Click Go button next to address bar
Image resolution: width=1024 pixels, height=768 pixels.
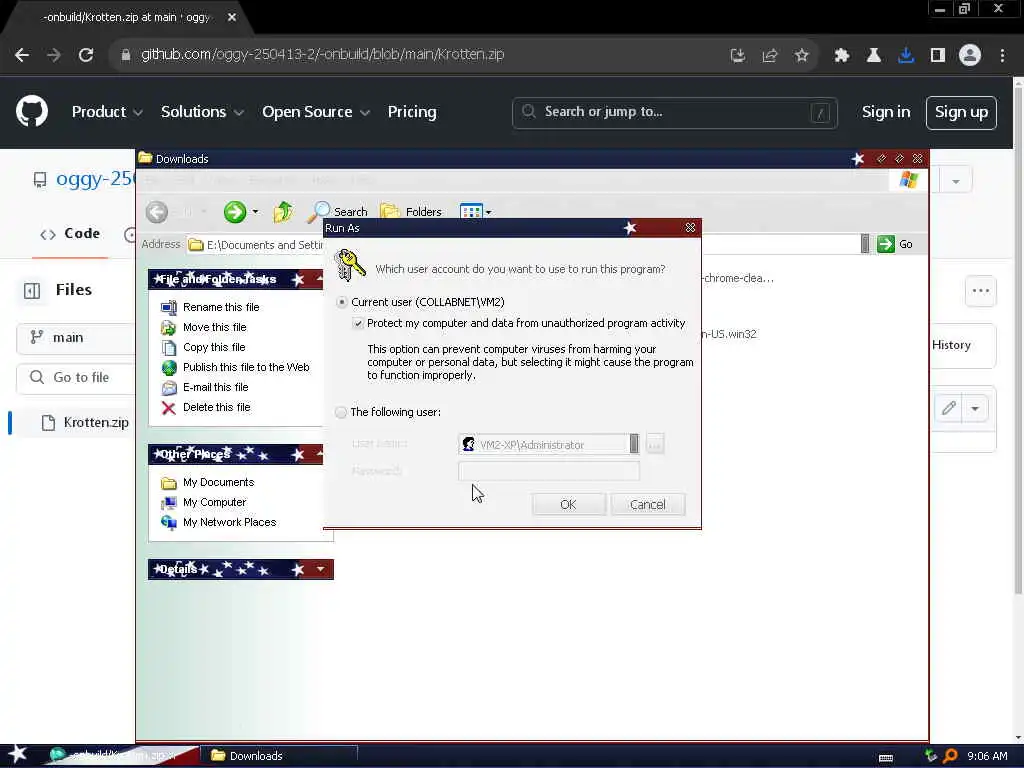point(895,244)
